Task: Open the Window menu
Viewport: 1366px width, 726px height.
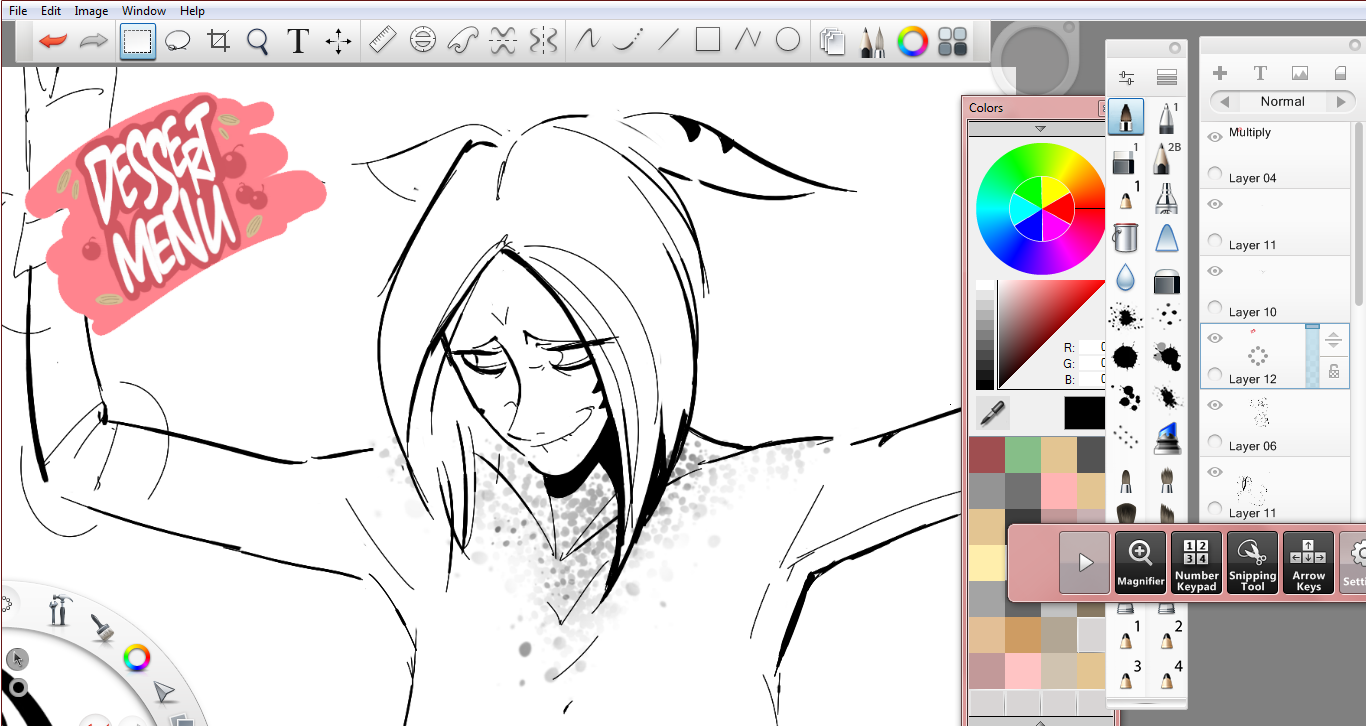Action: pyautogui.click(x=144, y=11)
